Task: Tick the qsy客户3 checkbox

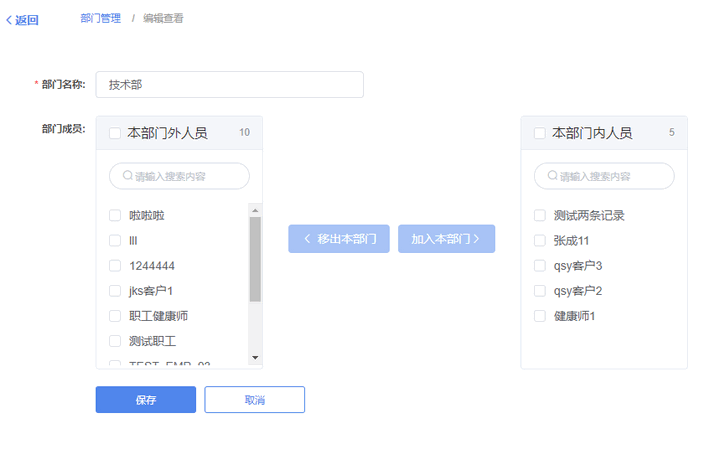Action: 540,266
